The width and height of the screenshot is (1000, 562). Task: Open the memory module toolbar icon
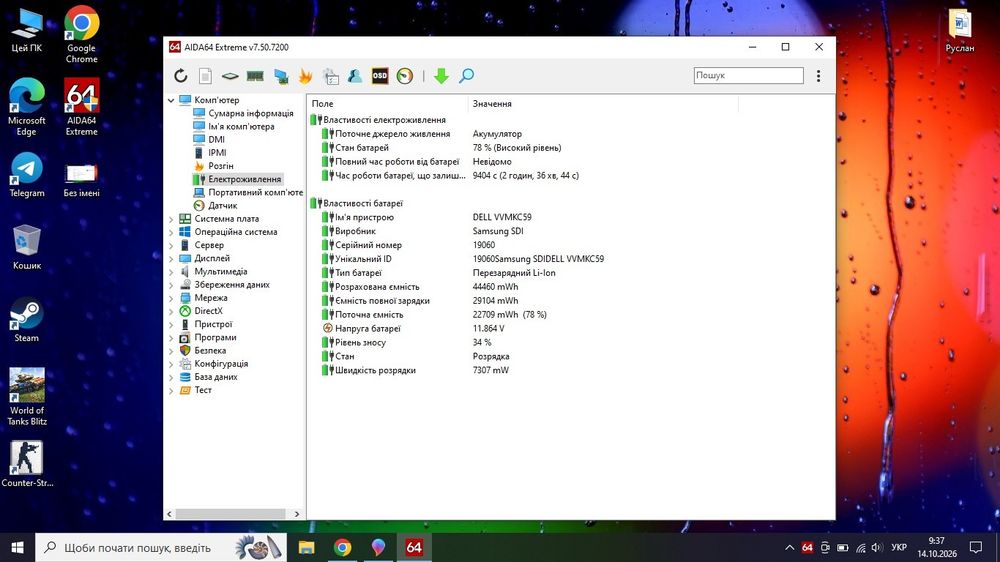[255, 76]
